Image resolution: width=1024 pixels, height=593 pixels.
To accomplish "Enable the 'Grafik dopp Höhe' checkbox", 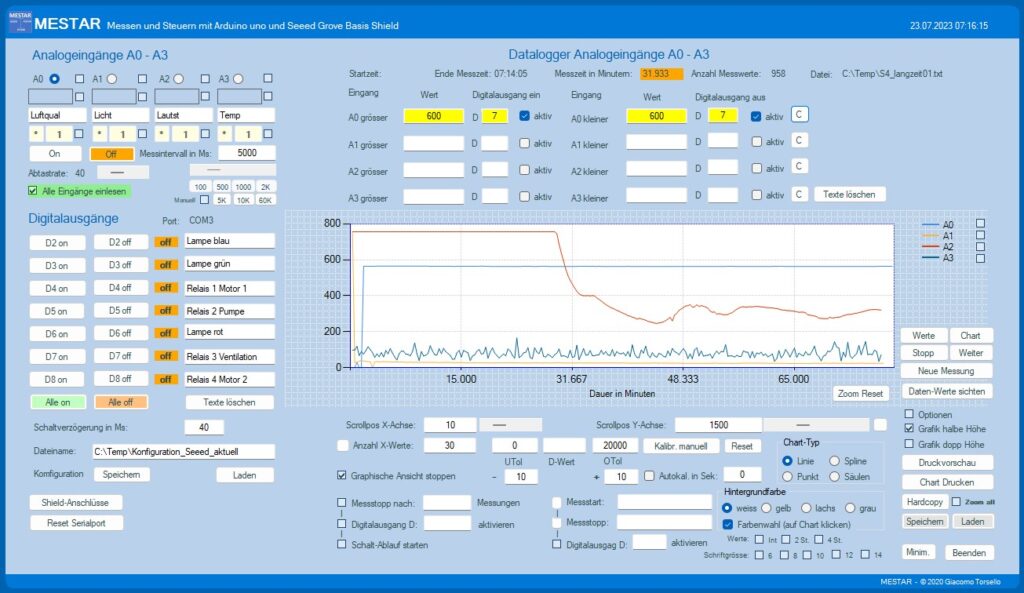I will click(x=909, y=443).
